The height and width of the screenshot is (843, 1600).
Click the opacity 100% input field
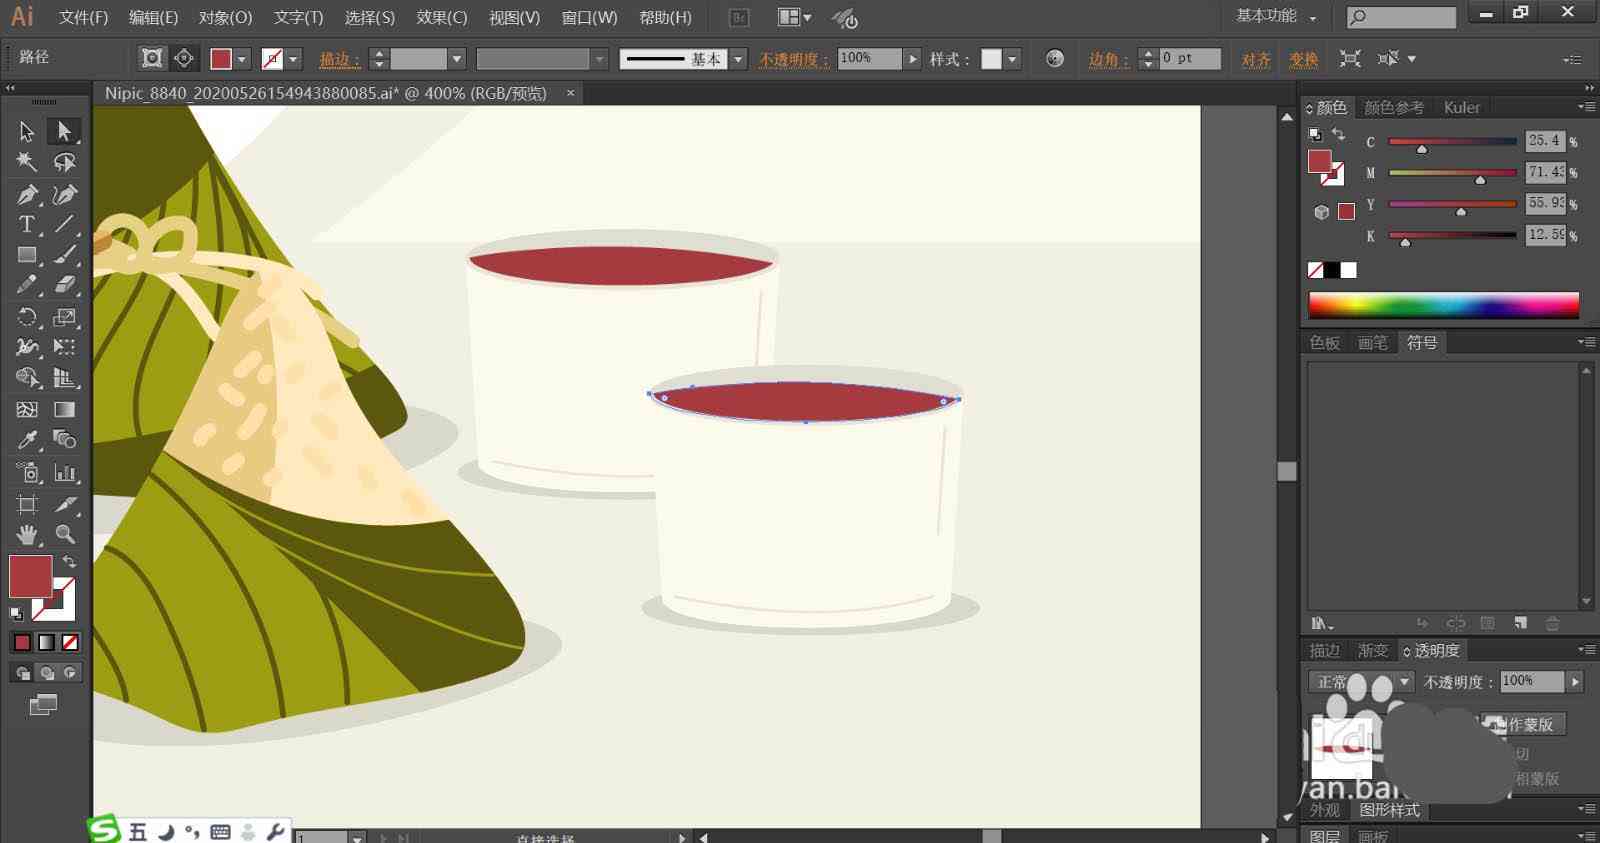869,59
